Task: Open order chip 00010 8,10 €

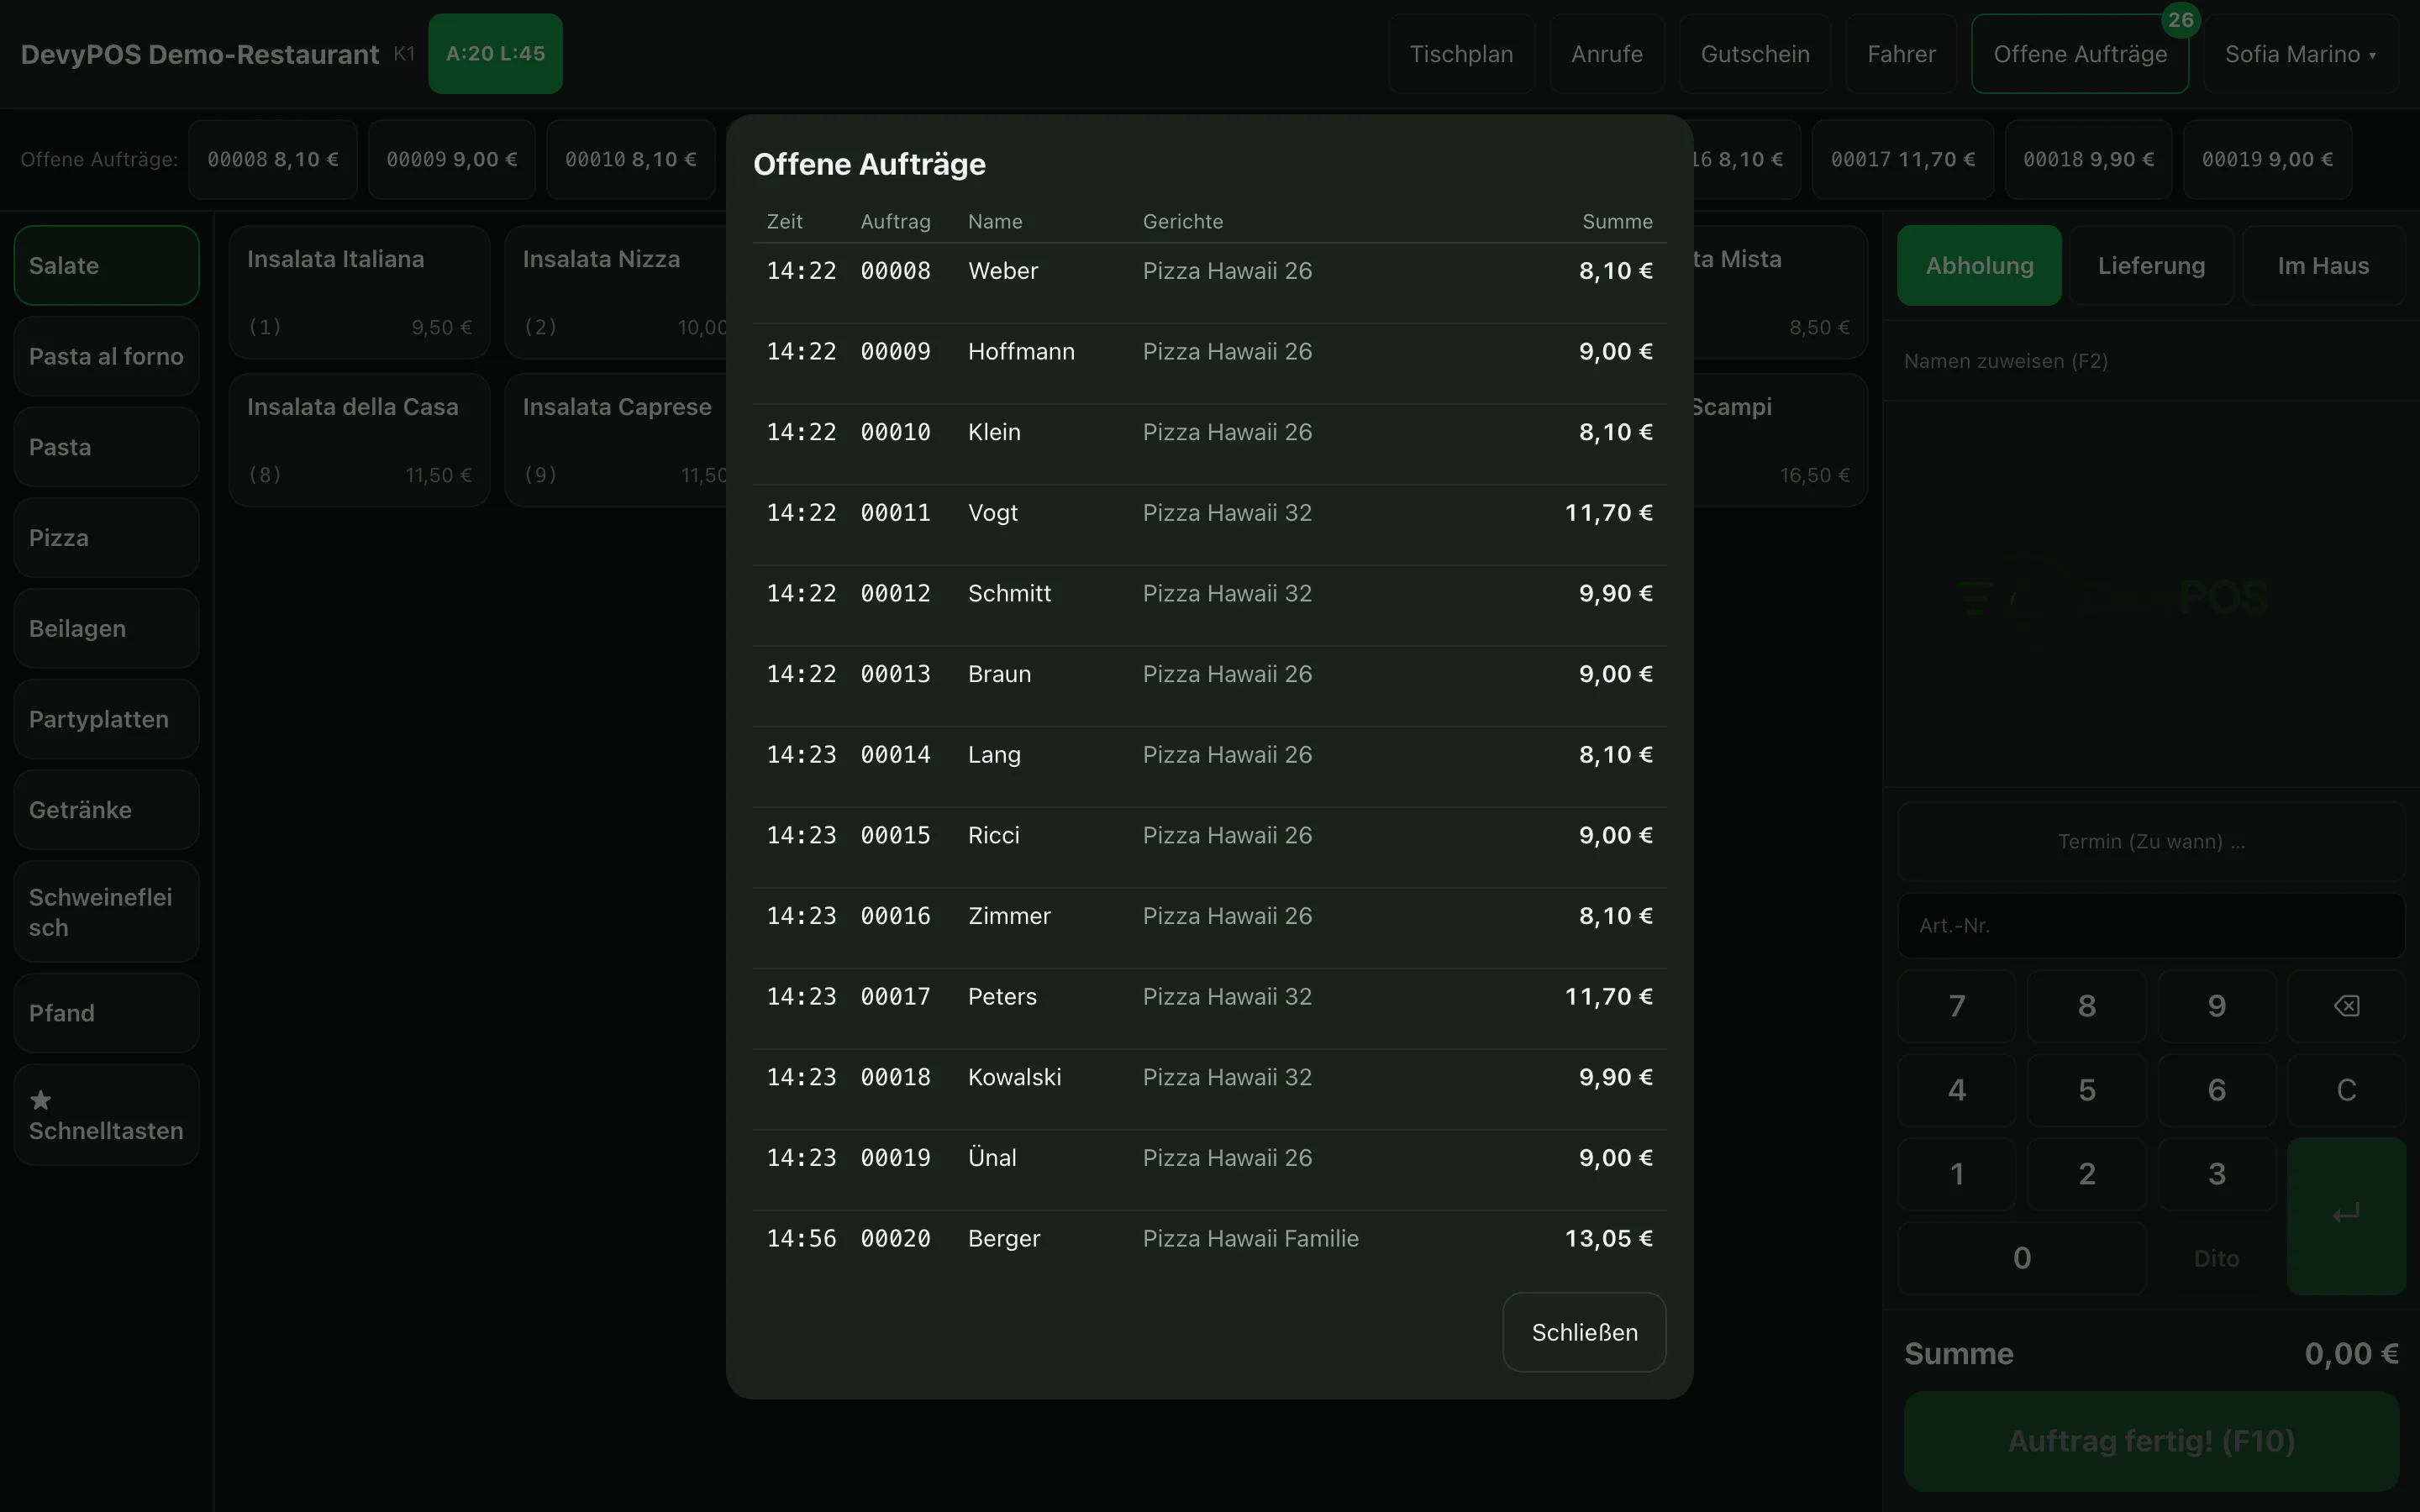Action: coord(630,160)
